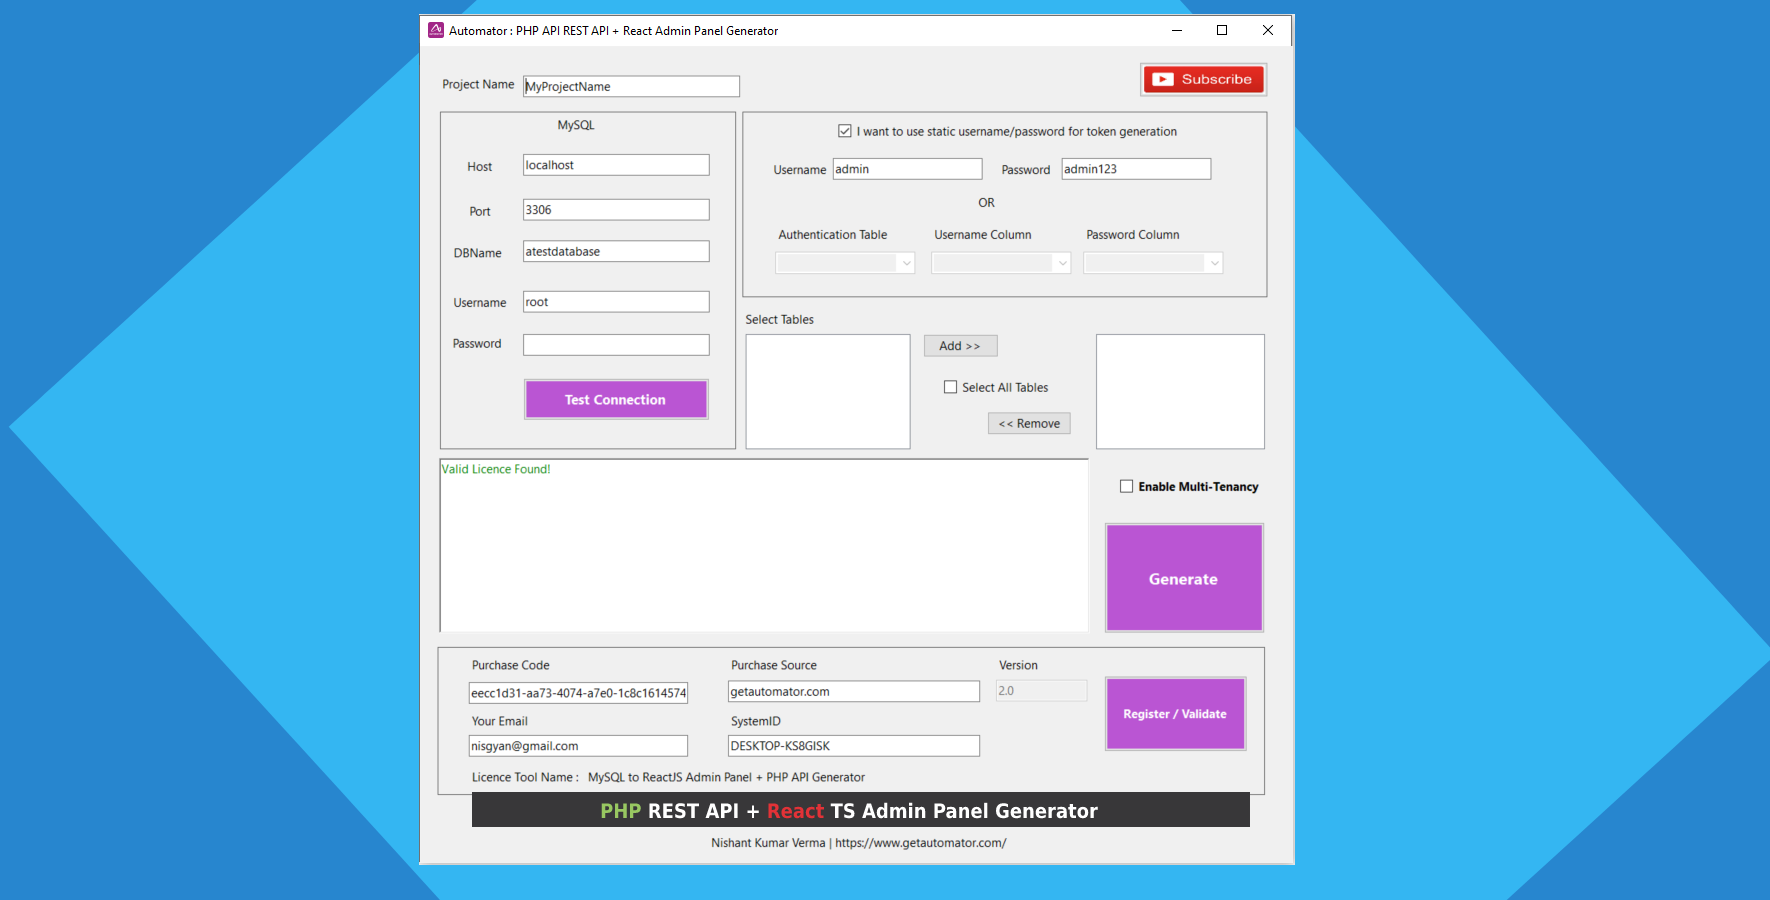Open the Authentication Table dropdown
Screen dimensions: 1770x900
tap(845, 263)
